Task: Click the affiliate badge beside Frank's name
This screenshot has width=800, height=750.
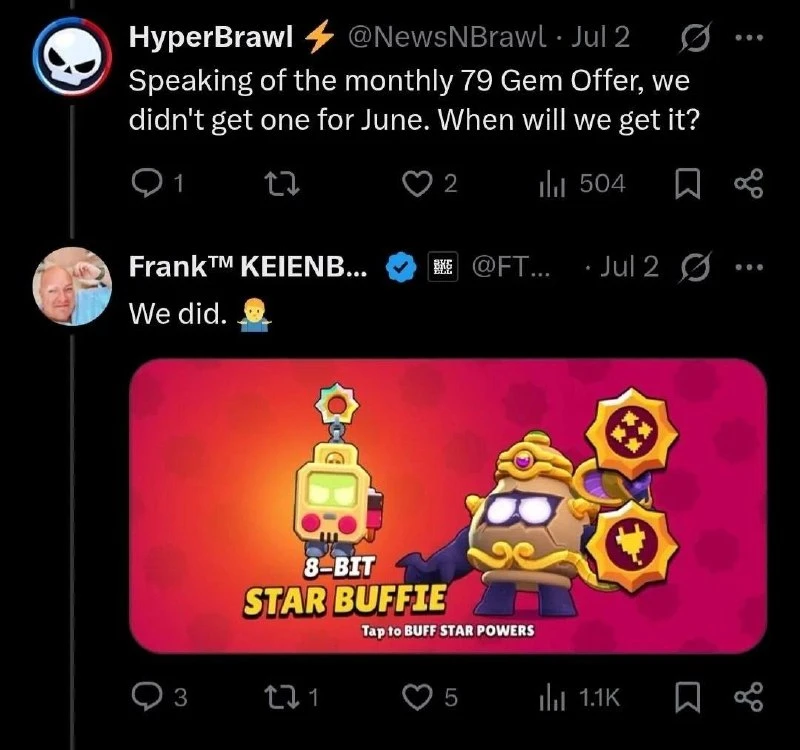Action: click(x=443, y=266)
